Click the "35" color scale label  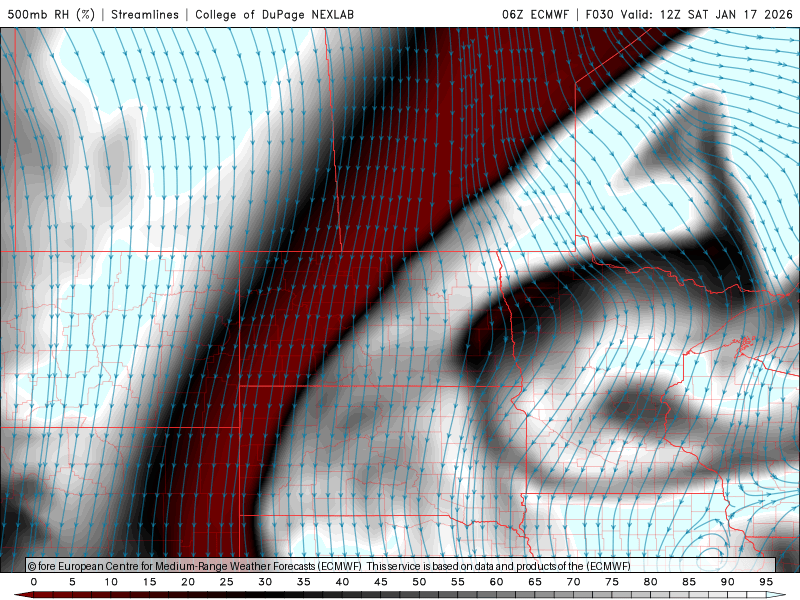click(x=304, y=582)
